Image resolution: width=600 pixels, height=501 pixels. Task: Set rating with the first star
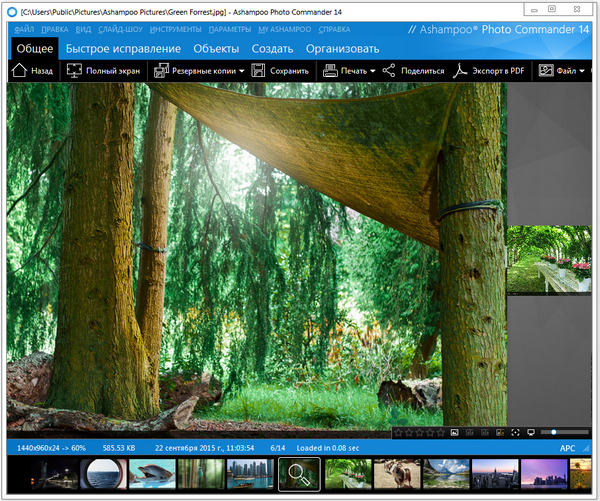coord(398,432)
